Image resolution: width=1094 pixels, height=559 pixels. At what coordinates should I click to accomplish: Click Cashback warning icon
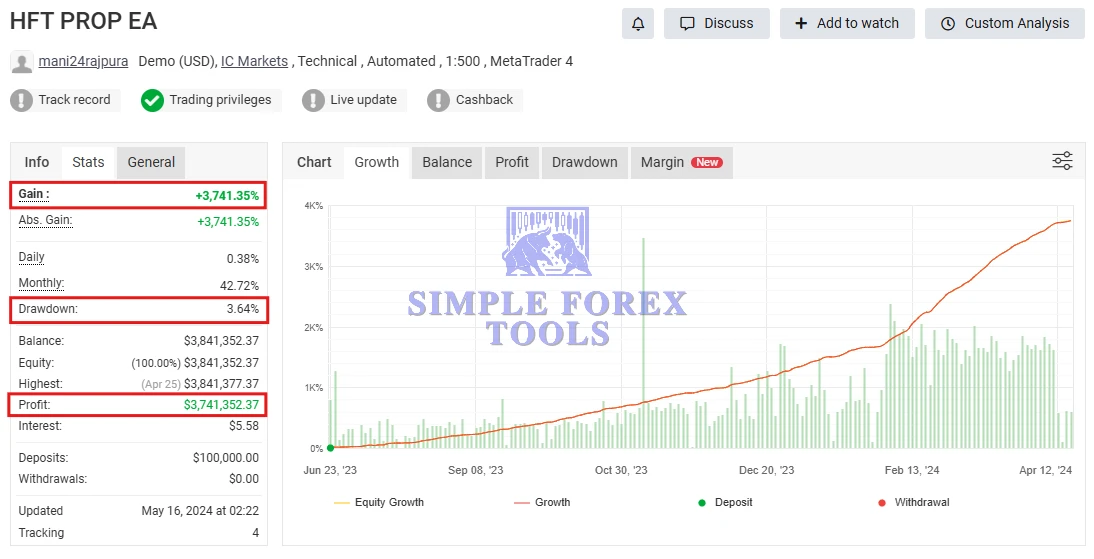point(438,100)
